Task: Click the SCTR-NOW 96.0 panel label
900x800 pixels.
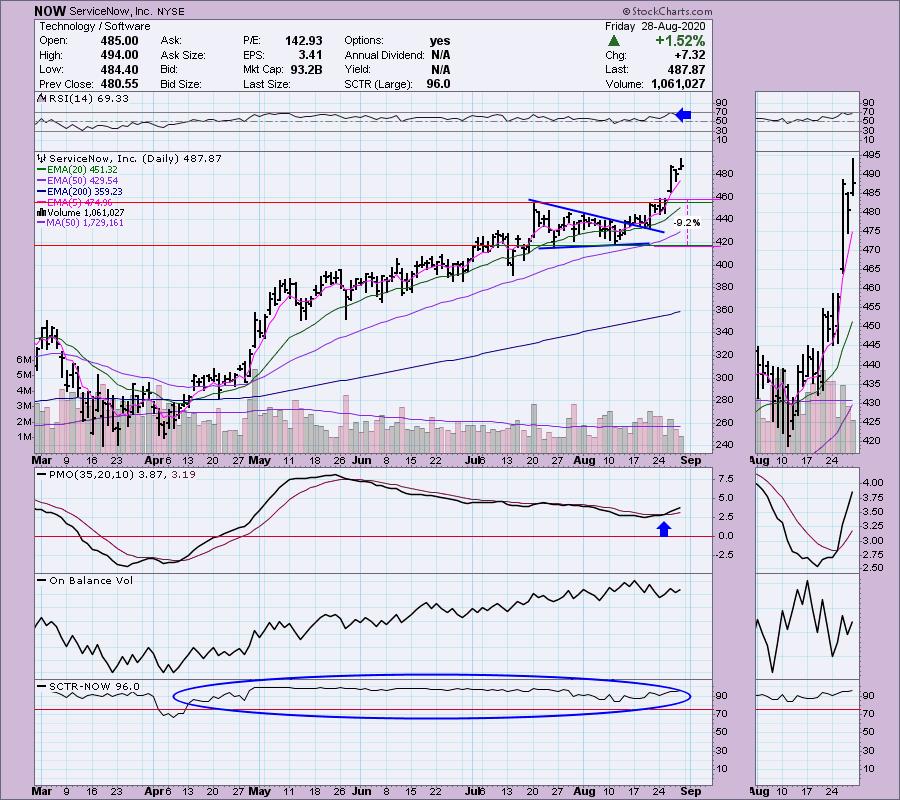Action: 94,687
